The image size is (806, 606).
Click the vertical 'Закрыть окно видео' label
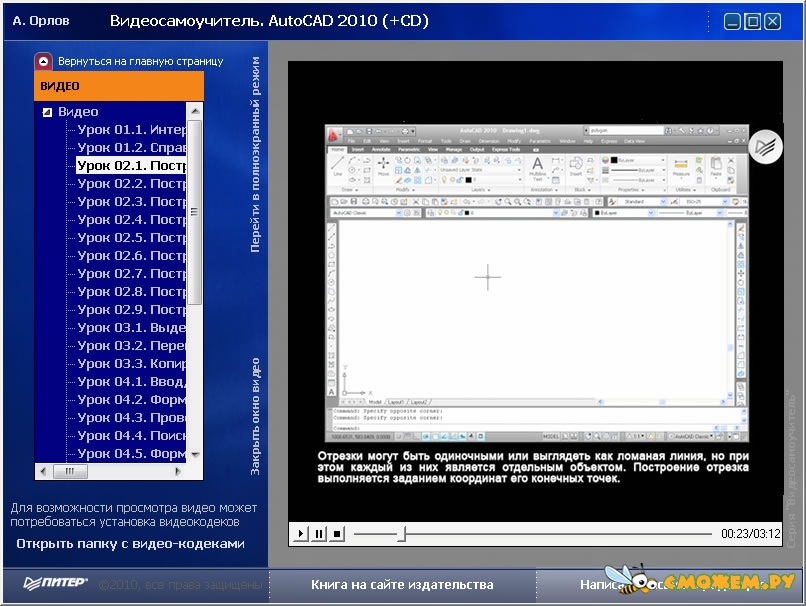point(255,416)
